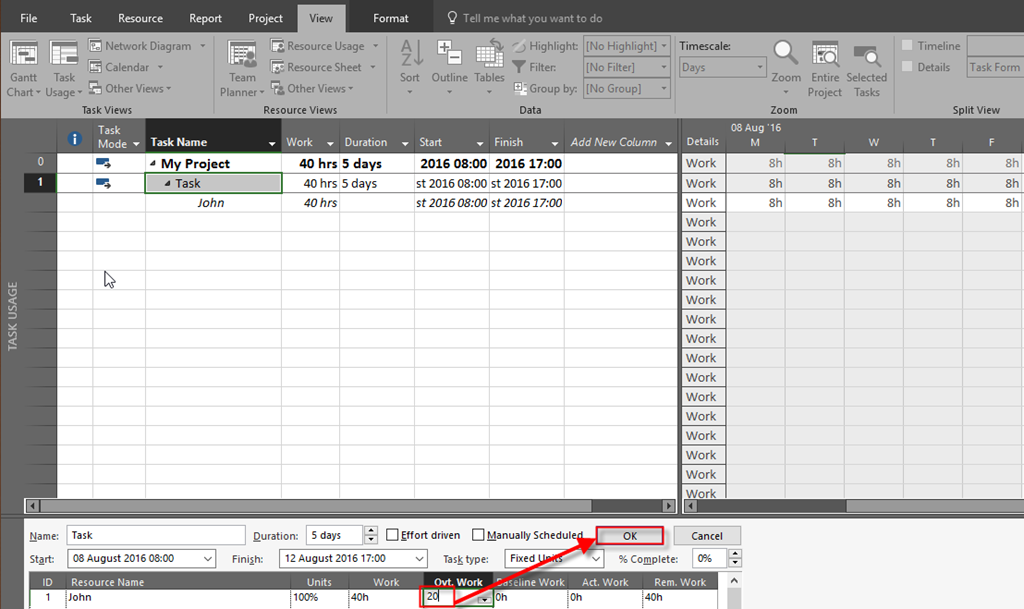Click the Sort icon in Data group
The height and width of the screenshot is (609, 1024).
click(410, 56)
